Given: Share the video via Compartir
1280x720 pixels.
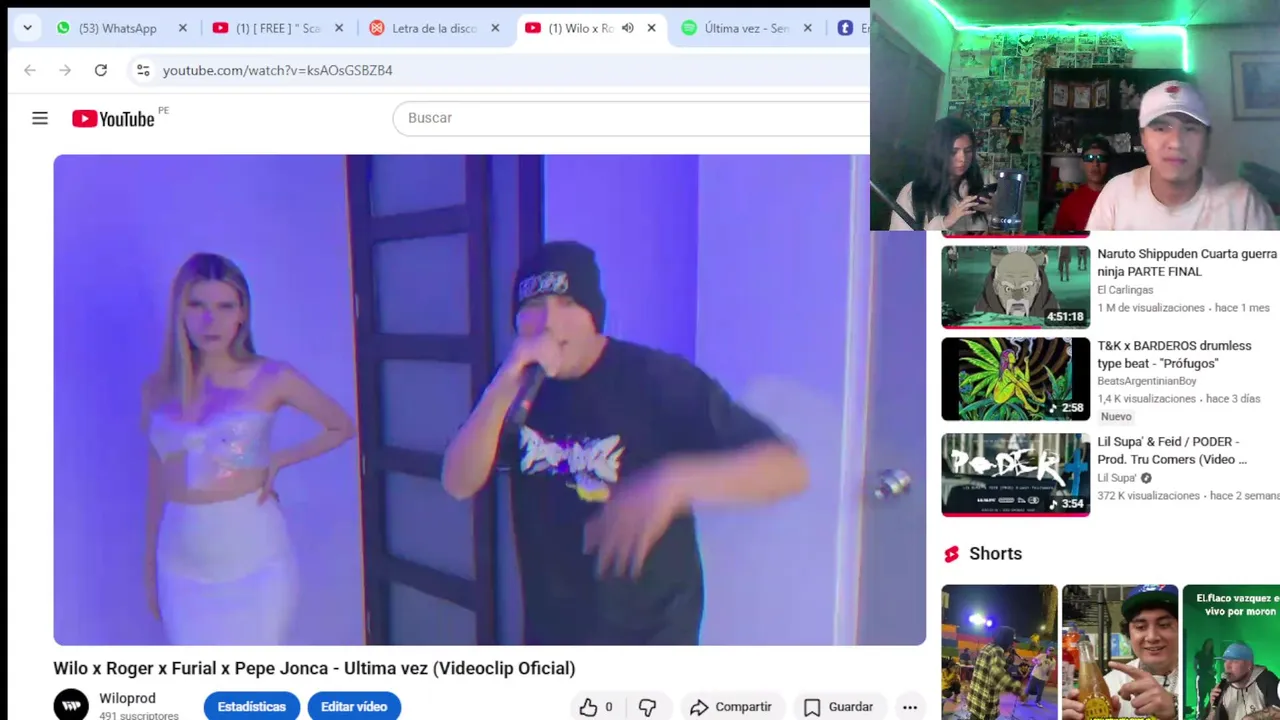Looking at the screenshot, I should 731,707.
